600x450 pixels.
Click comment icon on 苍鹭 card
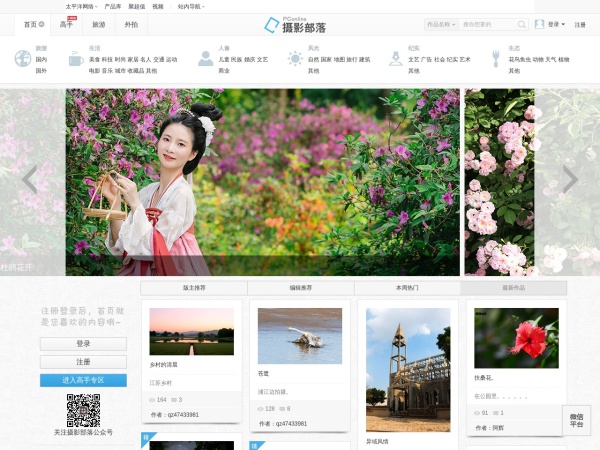point(282,409)
